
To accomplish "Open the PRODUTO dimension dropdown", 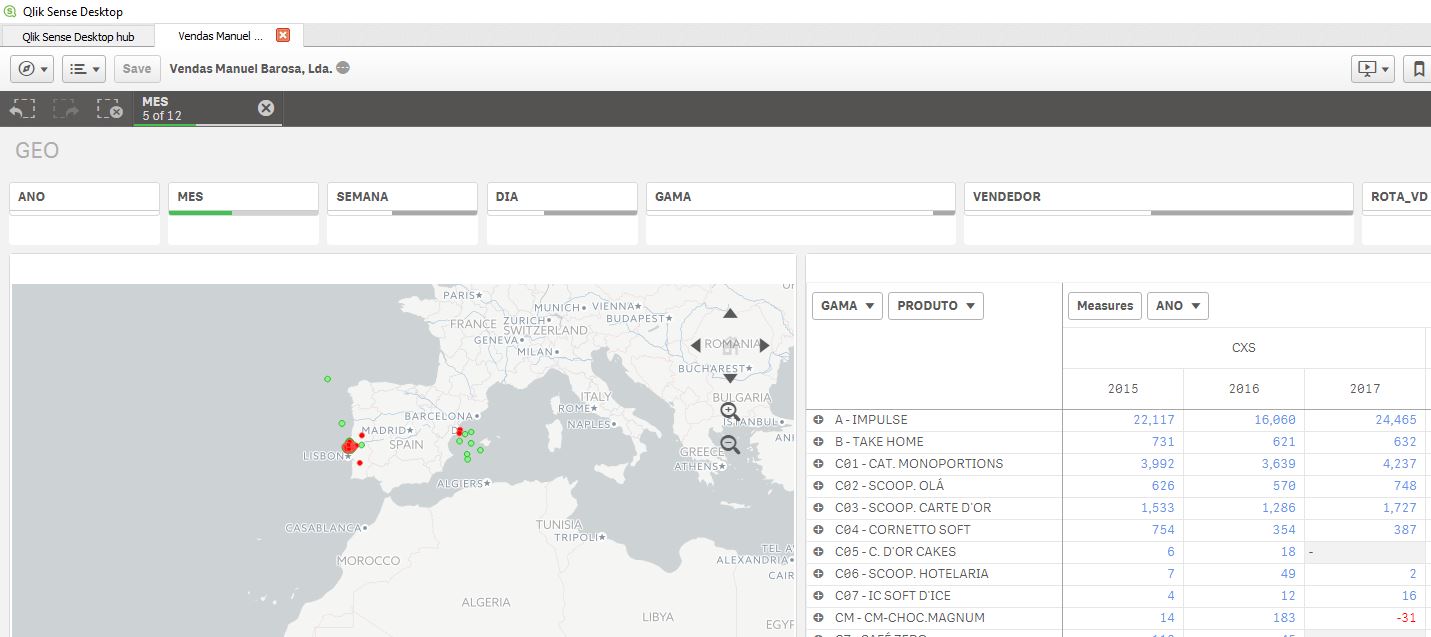I will [x=935, y=306].
